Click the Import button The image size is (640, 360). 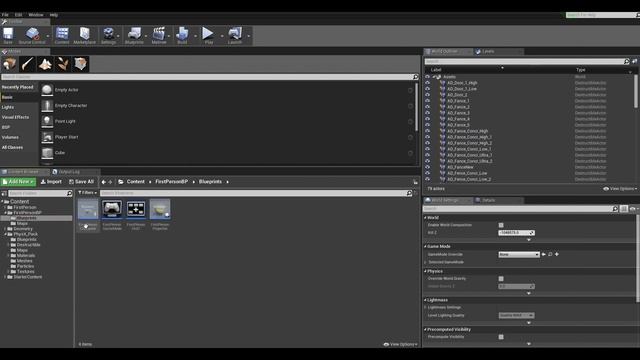(51, 182)
